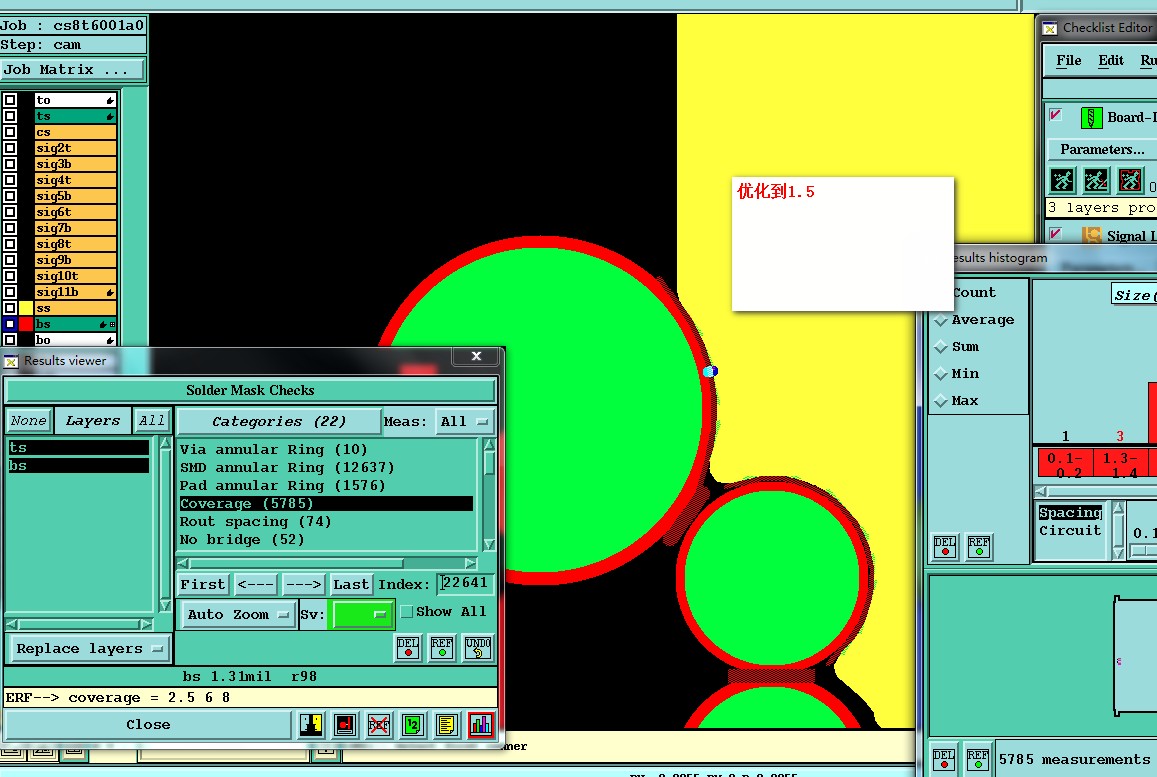Viewport: 1157px width, 777px height.
Task: Select 'Circuit' in histogram list
Action: [x=1070, y=531]
